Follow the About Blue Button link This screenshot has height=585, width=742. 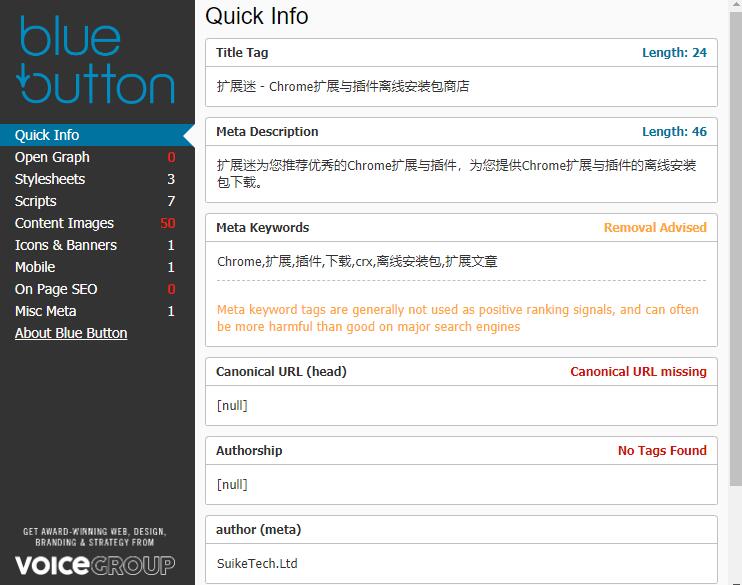coord(71,333)
